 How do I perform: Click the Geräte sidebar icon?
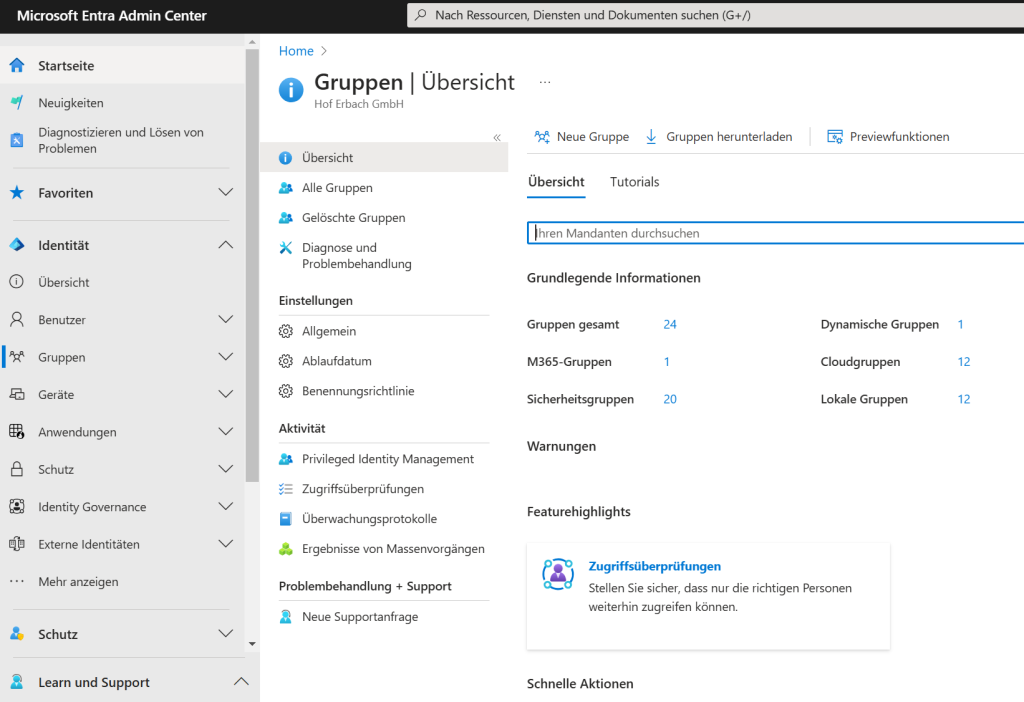click(x=17, y=394)
